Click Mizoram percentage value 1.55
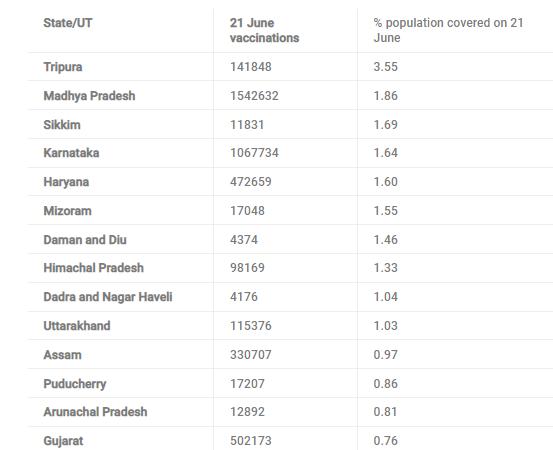553x450 pixels. tap(385, 211)
